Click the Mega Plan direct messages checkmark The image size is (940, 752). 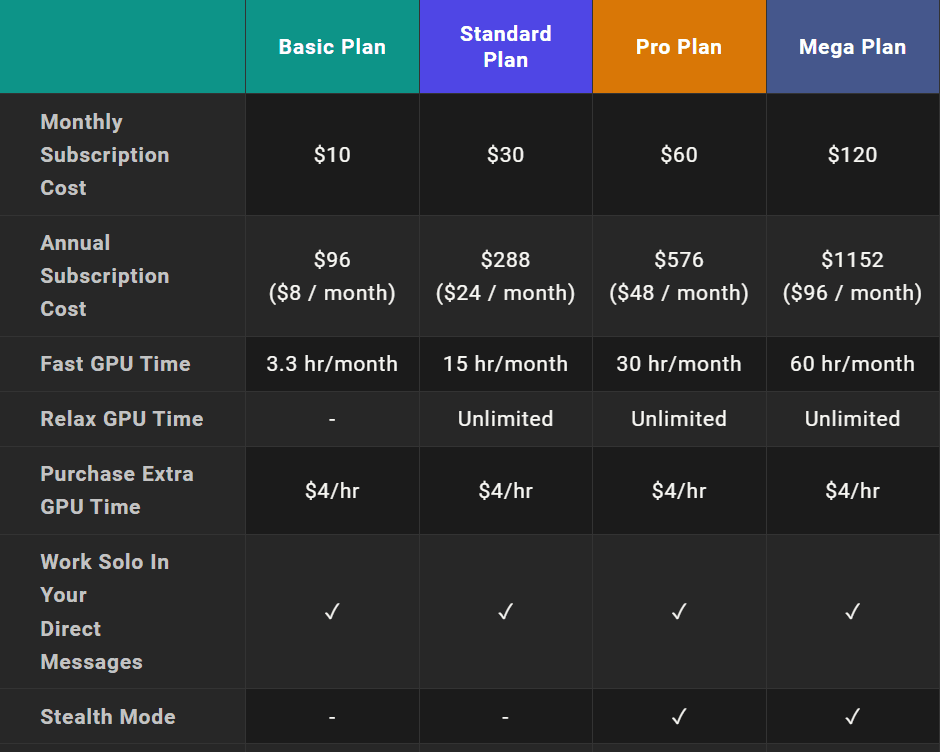[x=852, y=612]
